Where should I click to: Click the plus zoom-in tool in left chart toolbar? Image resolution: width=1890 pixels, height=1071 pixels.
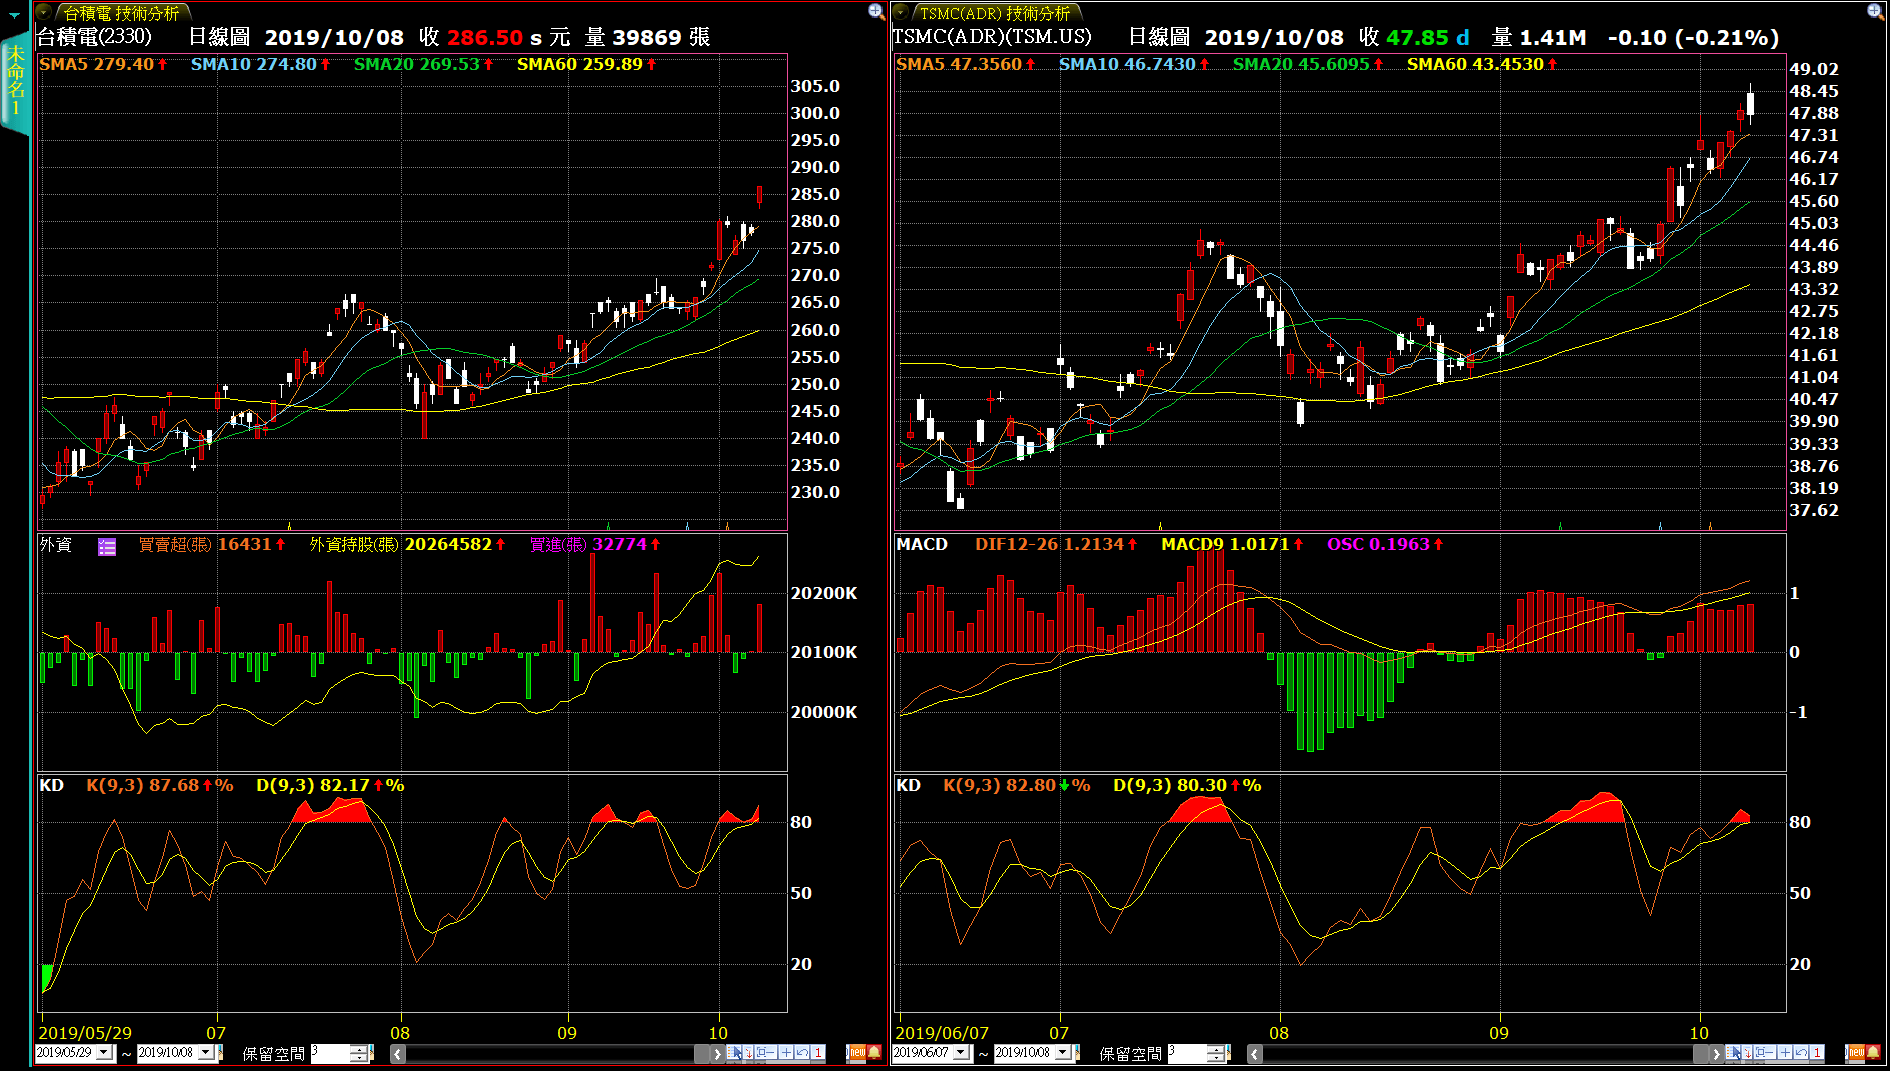[785, 1053]
